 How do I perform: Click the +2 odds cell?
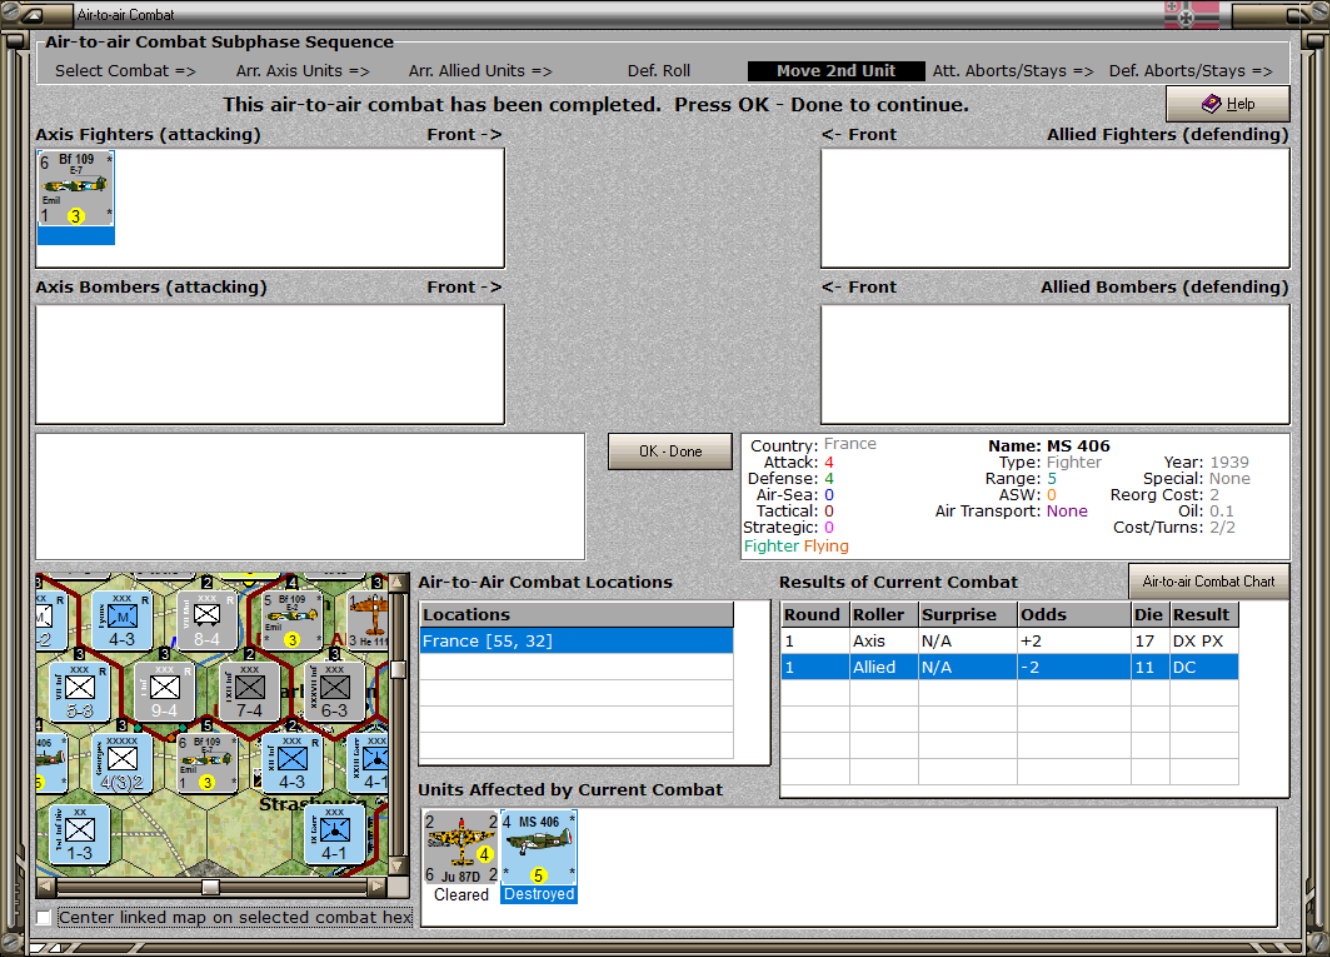click(1074, 641)
